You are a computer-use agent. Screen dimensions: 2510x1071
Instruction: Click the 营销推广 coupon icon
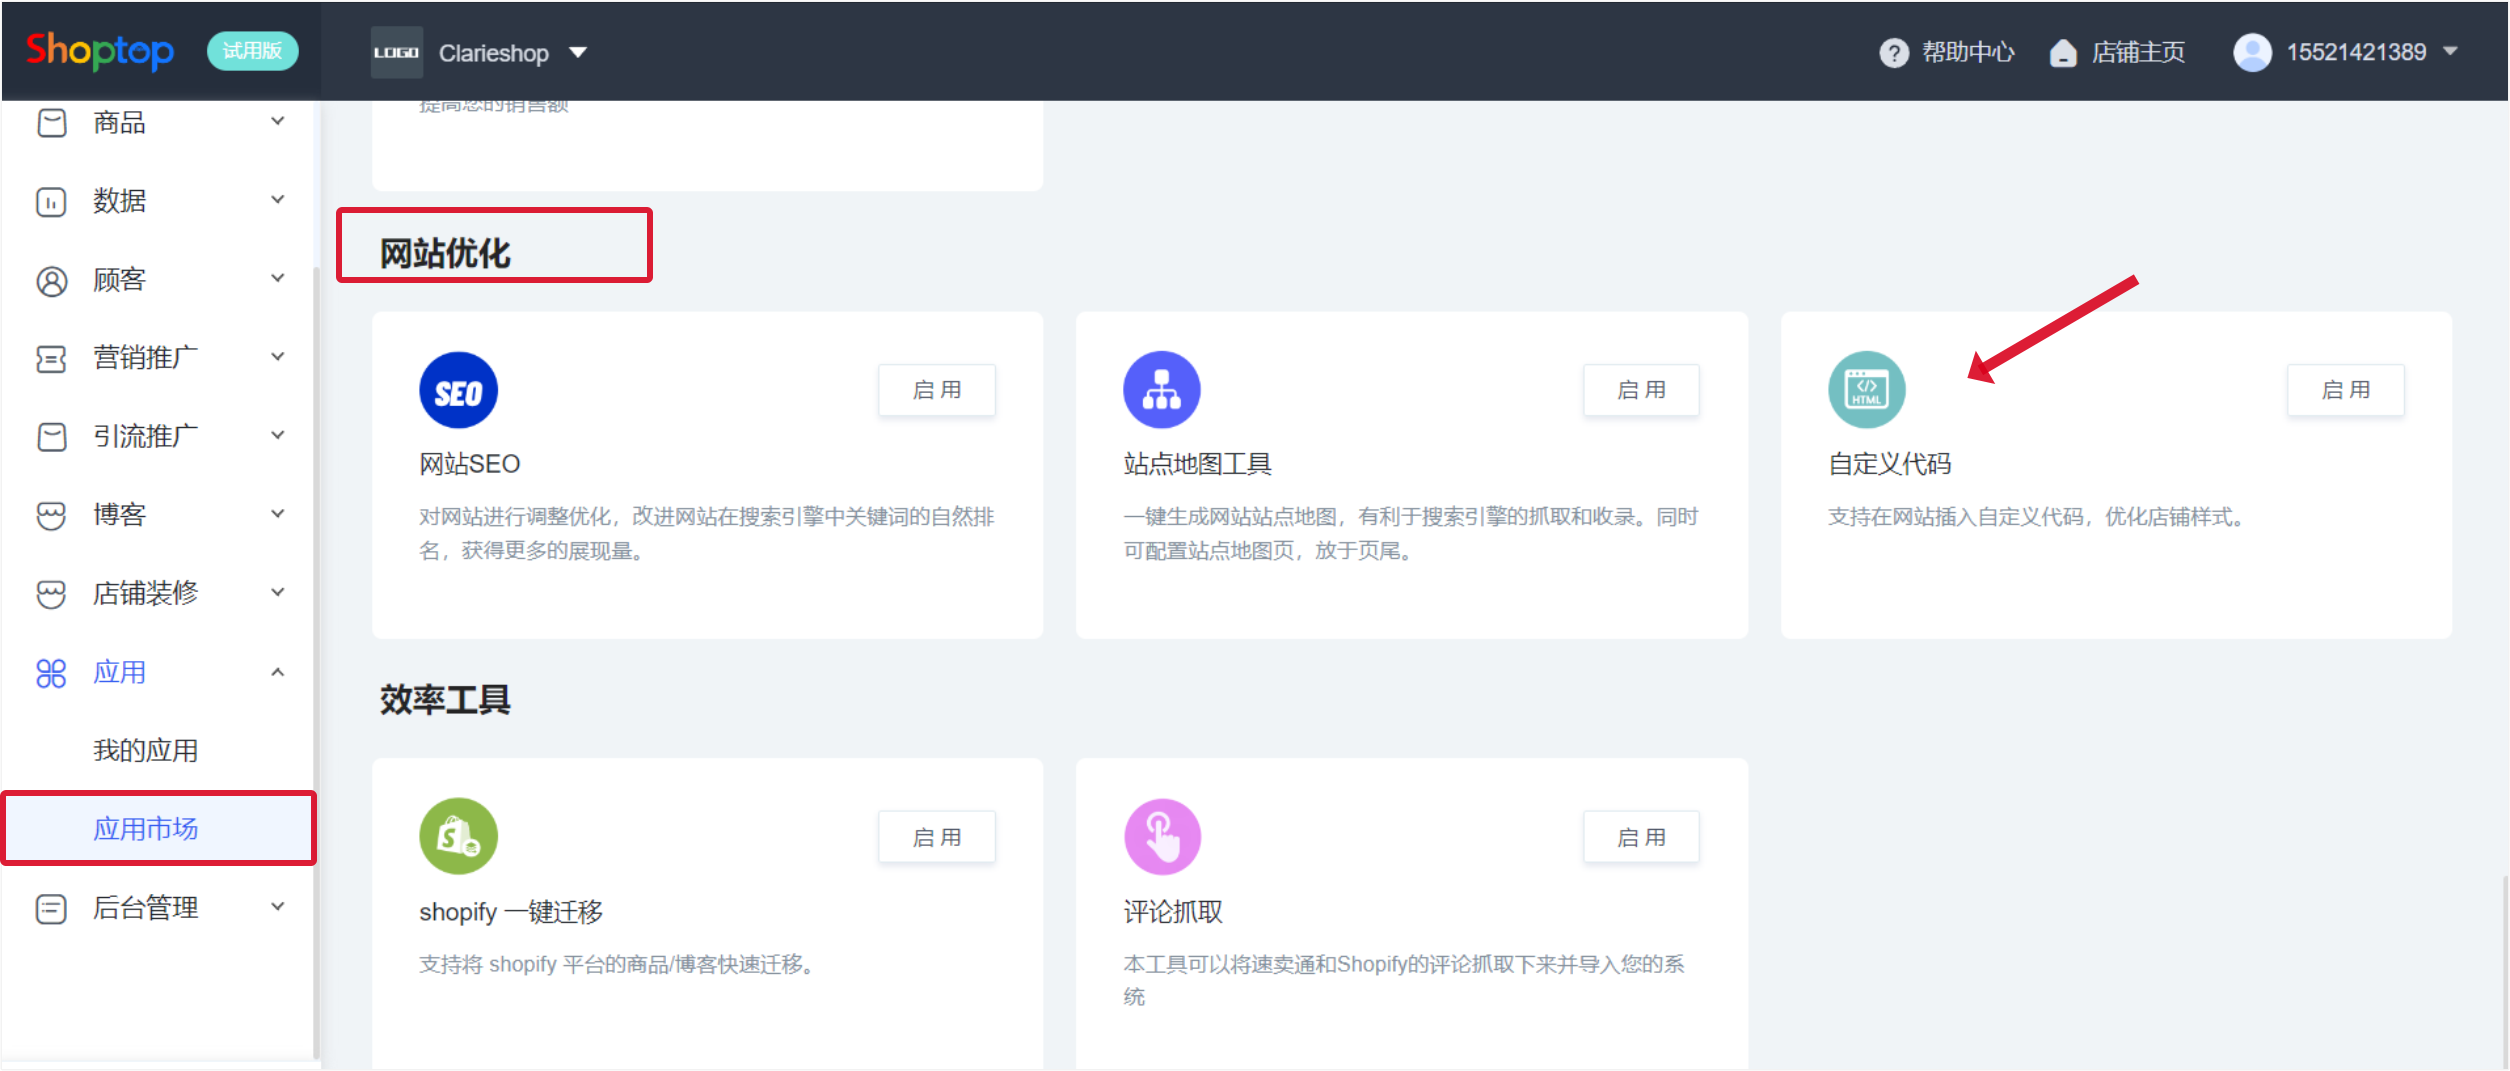(x=51, y=358)
